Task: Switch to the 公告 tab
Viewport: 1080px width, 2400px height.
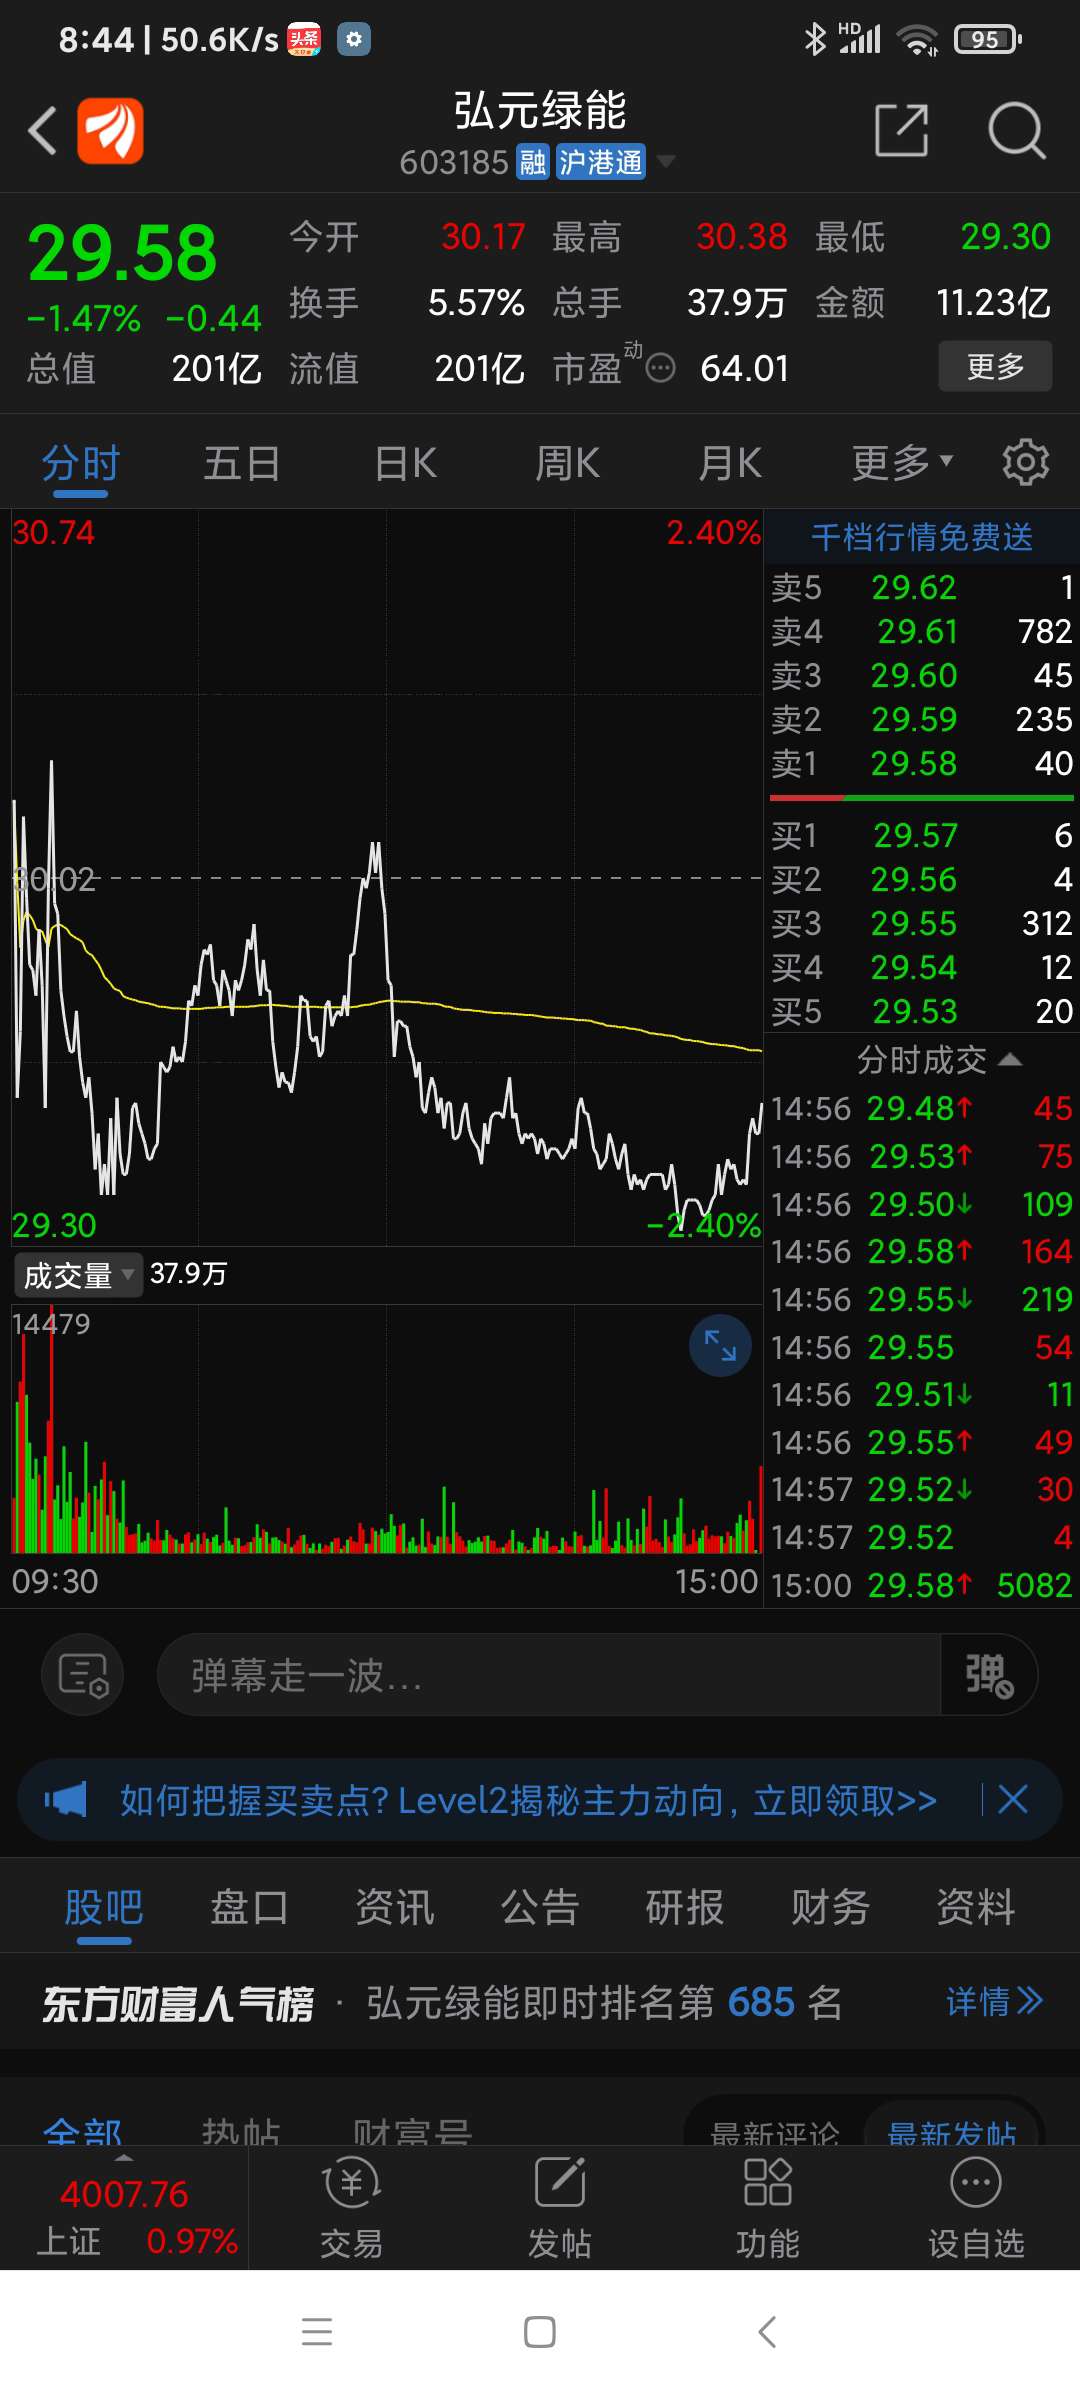Action: [x=540, y=1907]
